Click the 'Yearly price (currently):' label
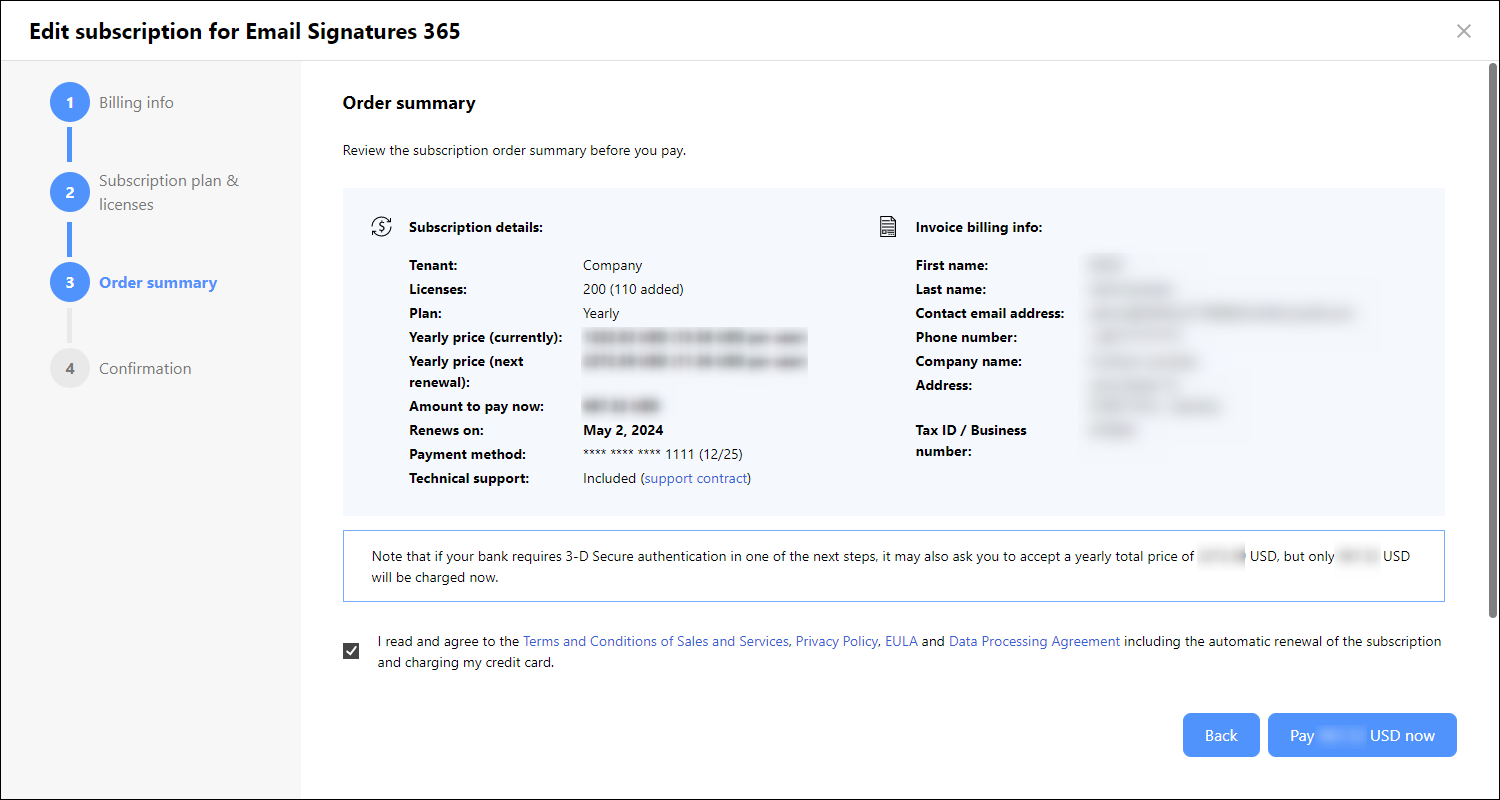 click(485, 337)
